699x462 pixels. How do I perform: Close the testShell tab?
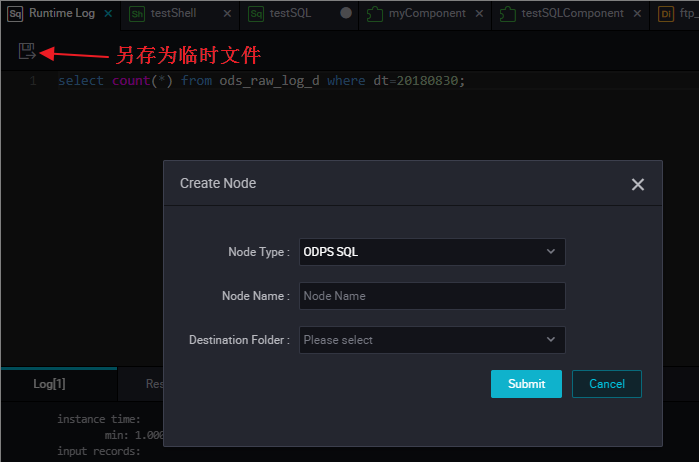(x=227, y=14)
